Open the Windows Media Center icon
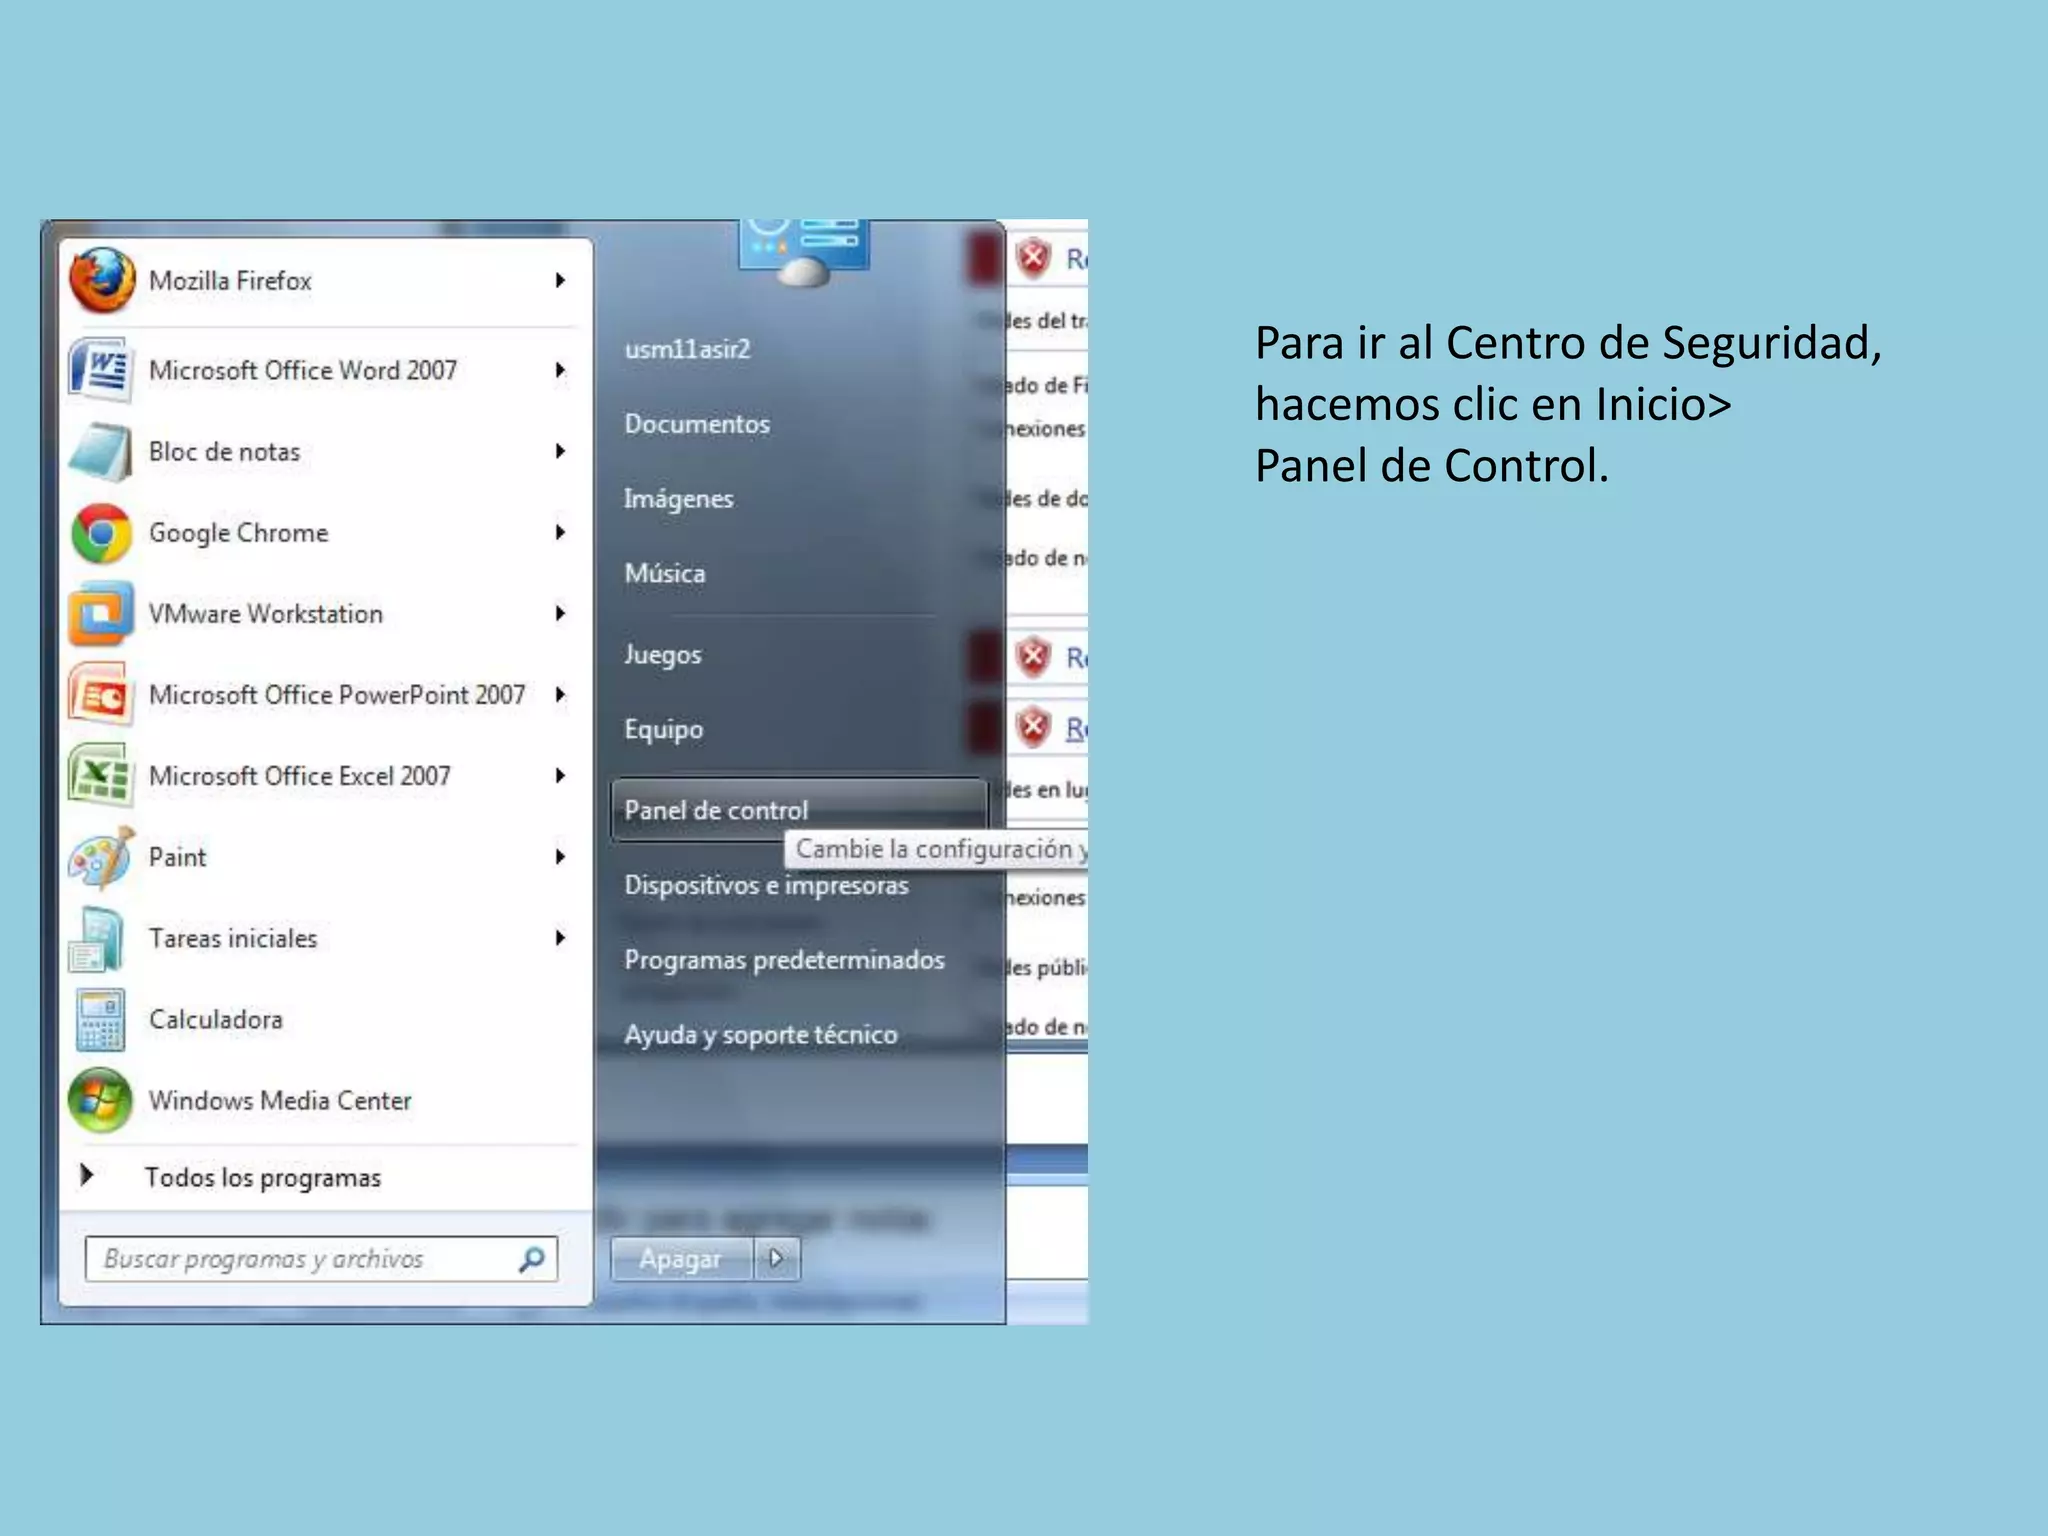2048x1536 pixels. (100, 1101)
